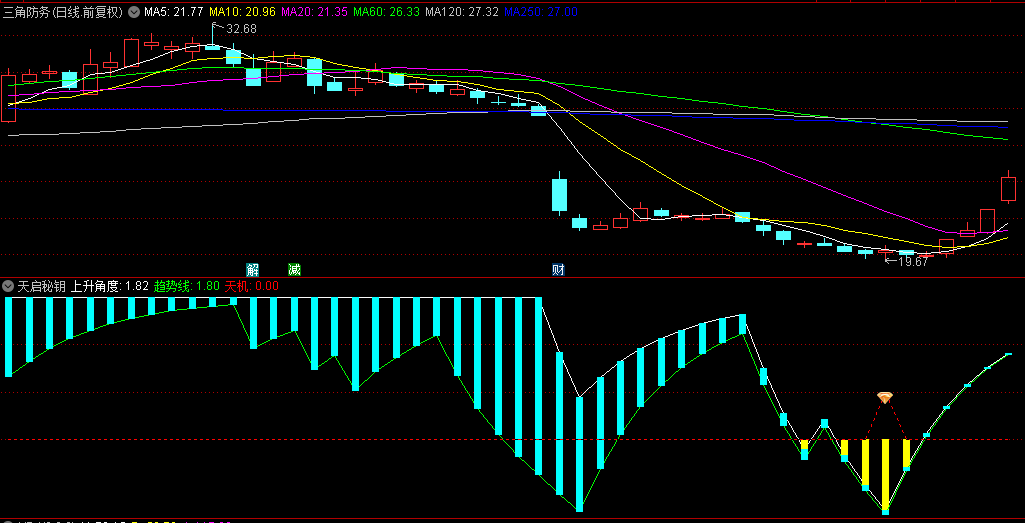Click the MA120: 27.32 label
1025x523 pixels.
pos(462,12)
